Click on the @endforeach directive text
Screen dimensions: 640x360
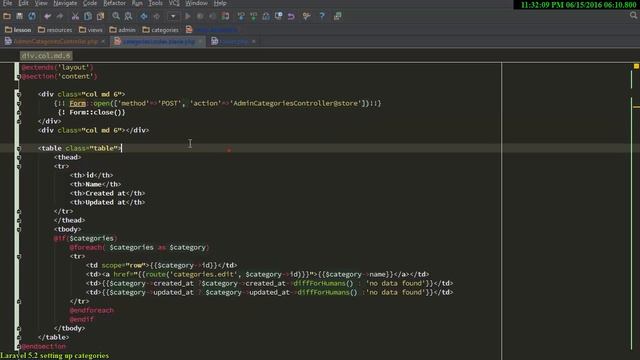coord(91,310)
